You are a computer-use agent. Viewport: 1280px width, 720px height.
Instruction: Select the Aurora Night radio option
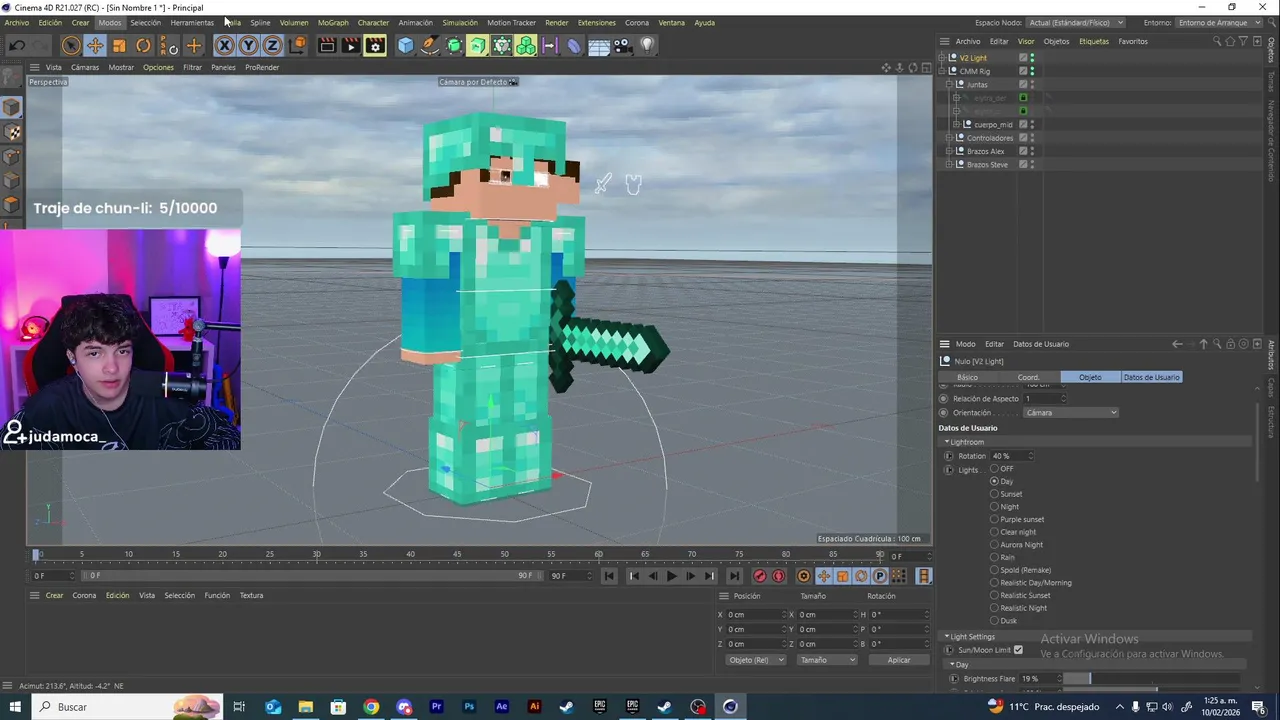995,545
